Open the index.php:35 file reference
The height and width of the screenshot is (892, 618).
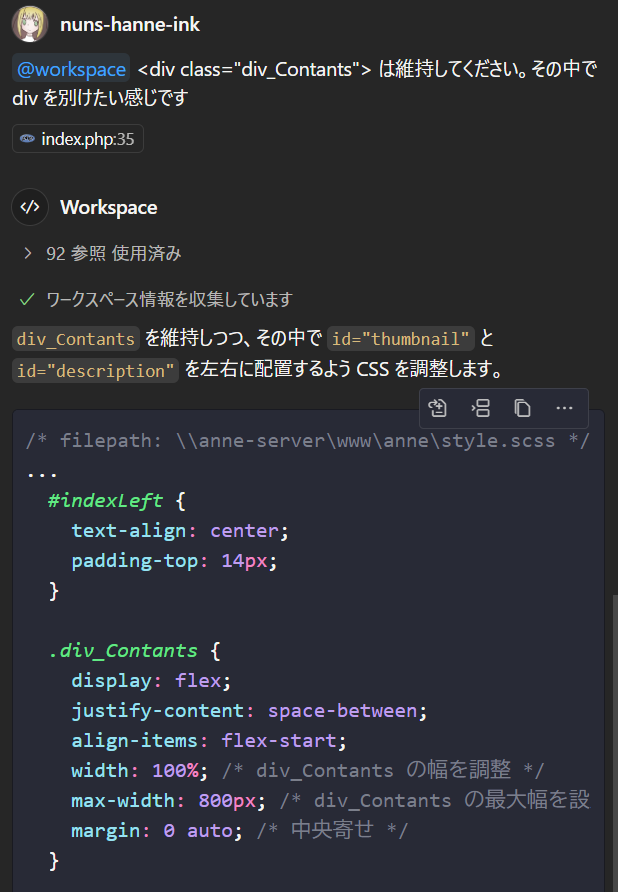[x=78, y=139]
